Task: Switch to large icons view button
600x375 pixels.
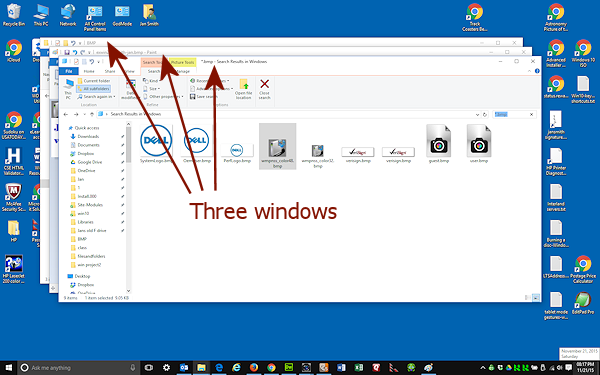Action: (x=536, y=297)
